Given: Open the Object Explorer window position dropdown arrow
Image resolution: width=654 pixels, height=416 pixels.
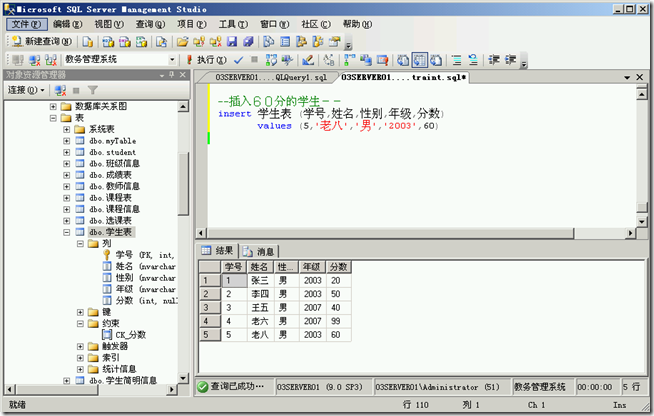Looking at the screenshot, I should (x=162, y=75).
